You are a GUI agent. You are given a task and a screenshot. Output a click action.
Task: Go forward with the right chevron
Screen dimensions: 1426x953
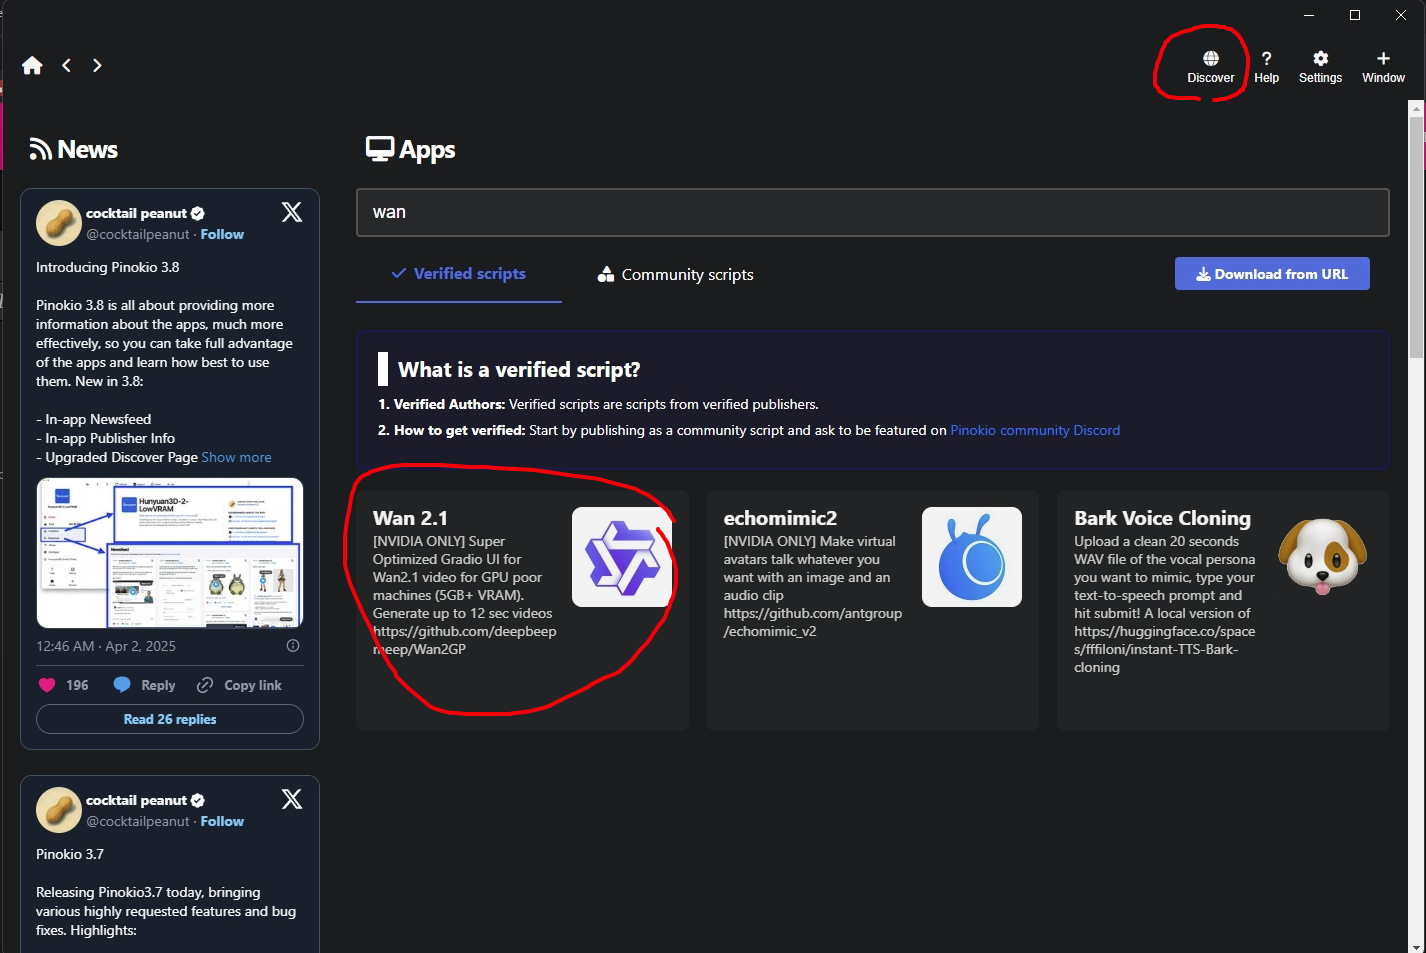pyautogui.click(x=97, y=66)
